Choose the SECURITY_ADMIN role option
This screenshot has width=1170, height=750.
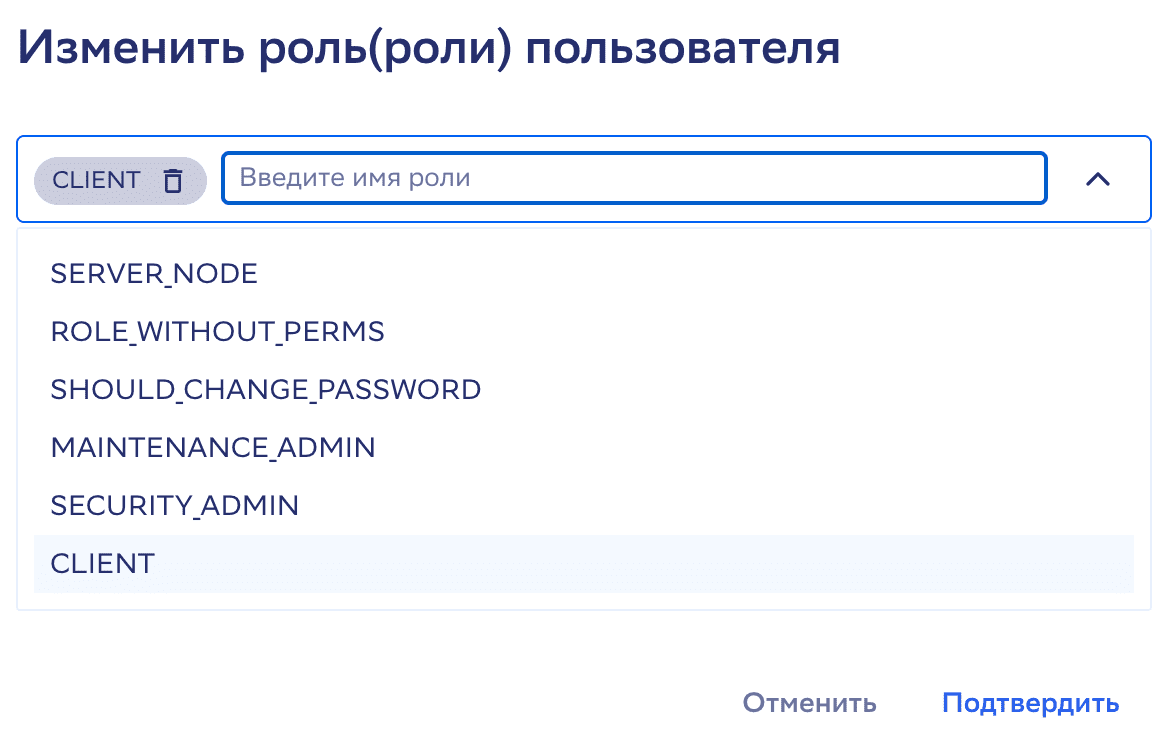tap(175, 505)
